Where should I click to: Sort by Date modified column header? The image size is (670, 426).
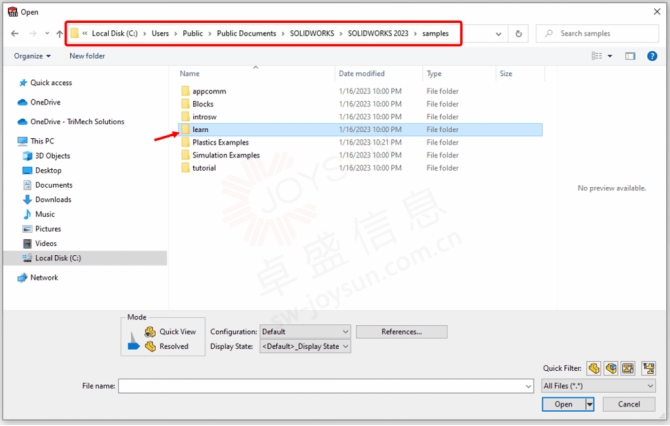coord(361,73)
